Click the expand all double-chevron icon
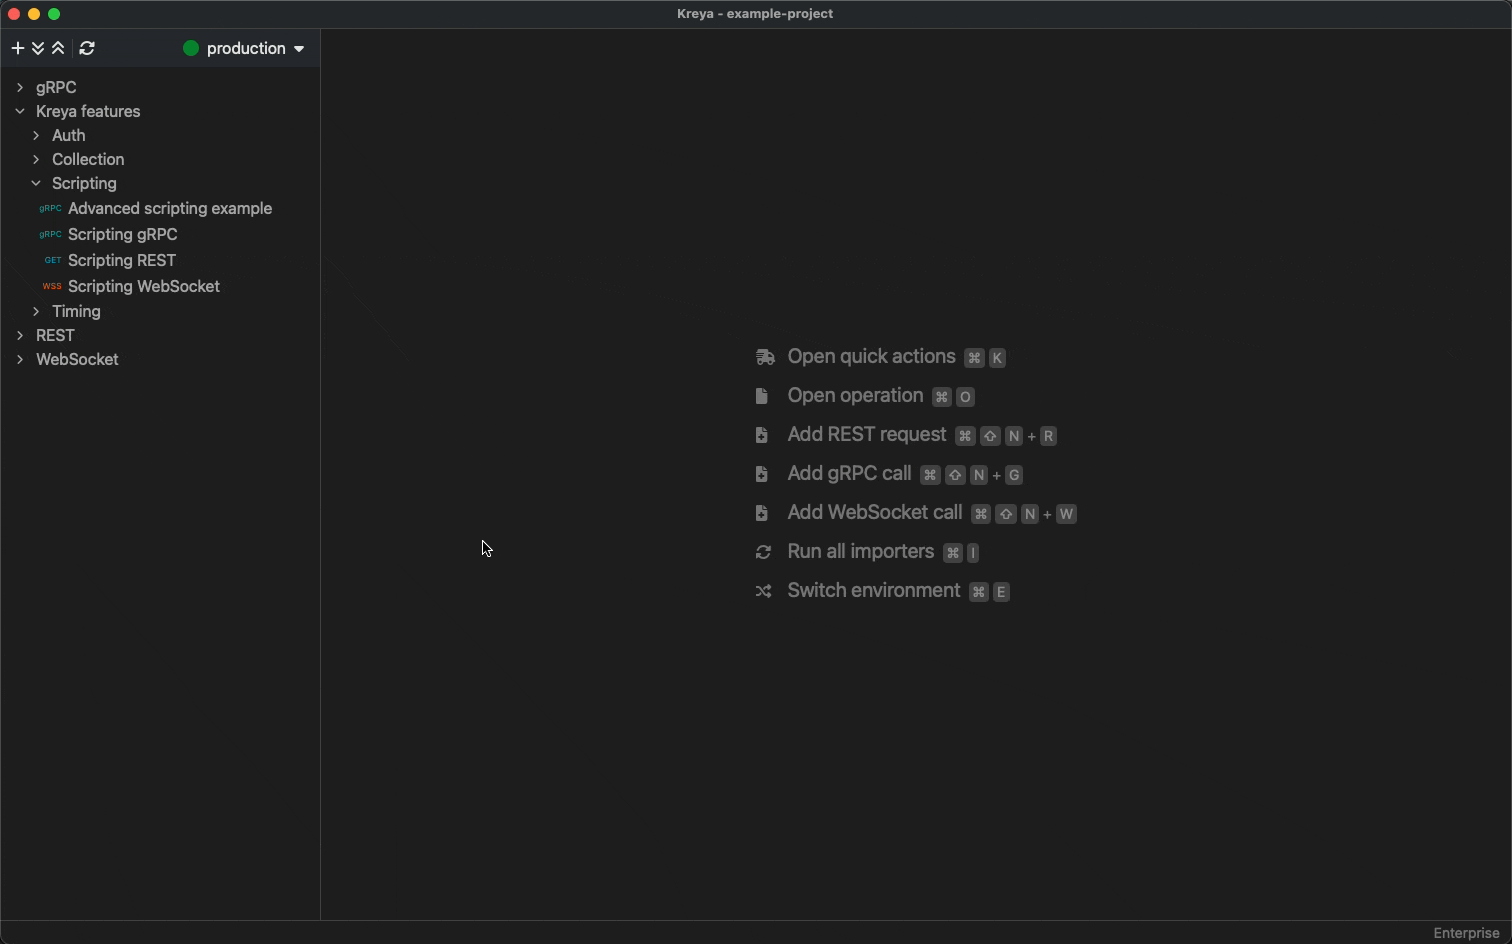1512x944 pixels. [38, 48]
